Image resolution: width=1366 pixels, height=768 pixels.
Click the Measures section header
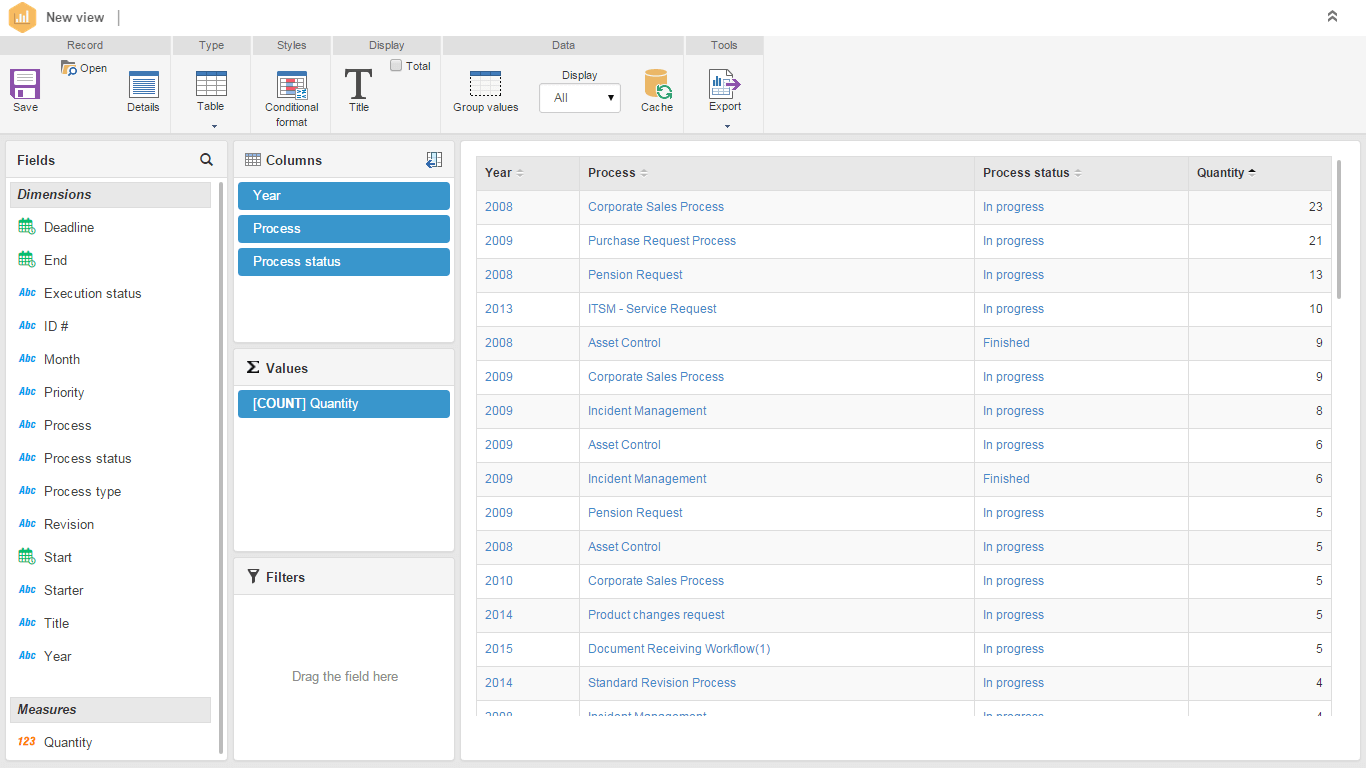click(111, 710)
